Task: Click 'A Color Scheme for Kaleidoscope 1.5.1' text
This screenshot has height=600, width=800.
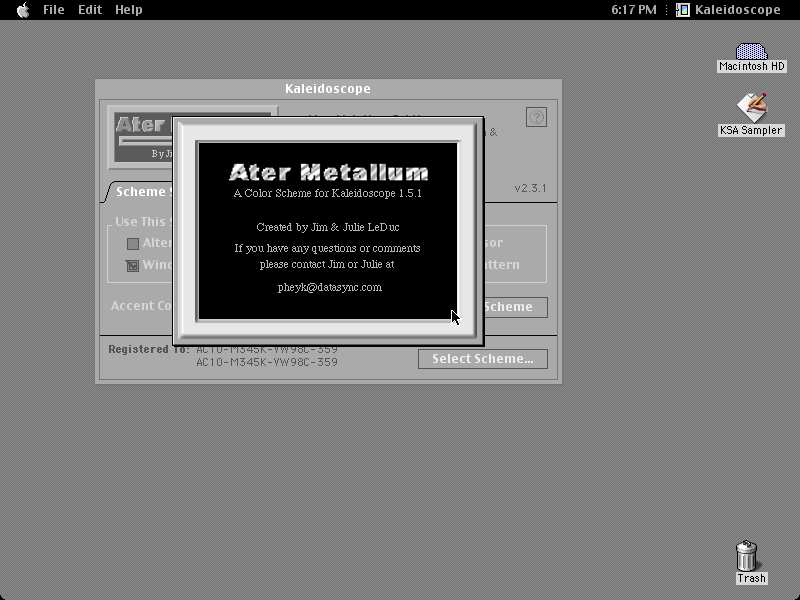Action: click(328, 193)
